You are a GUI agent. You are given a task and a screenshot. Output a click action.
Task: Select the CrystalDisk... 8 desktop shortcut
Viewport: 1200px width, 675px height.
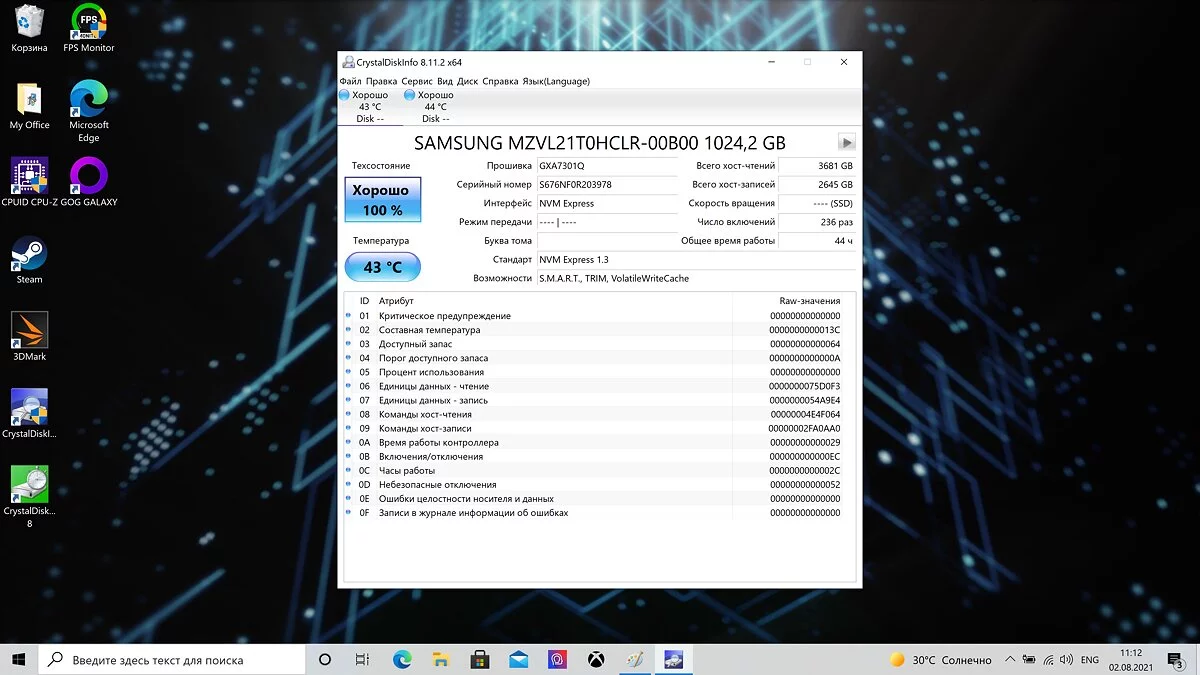(x=29, y=497)
